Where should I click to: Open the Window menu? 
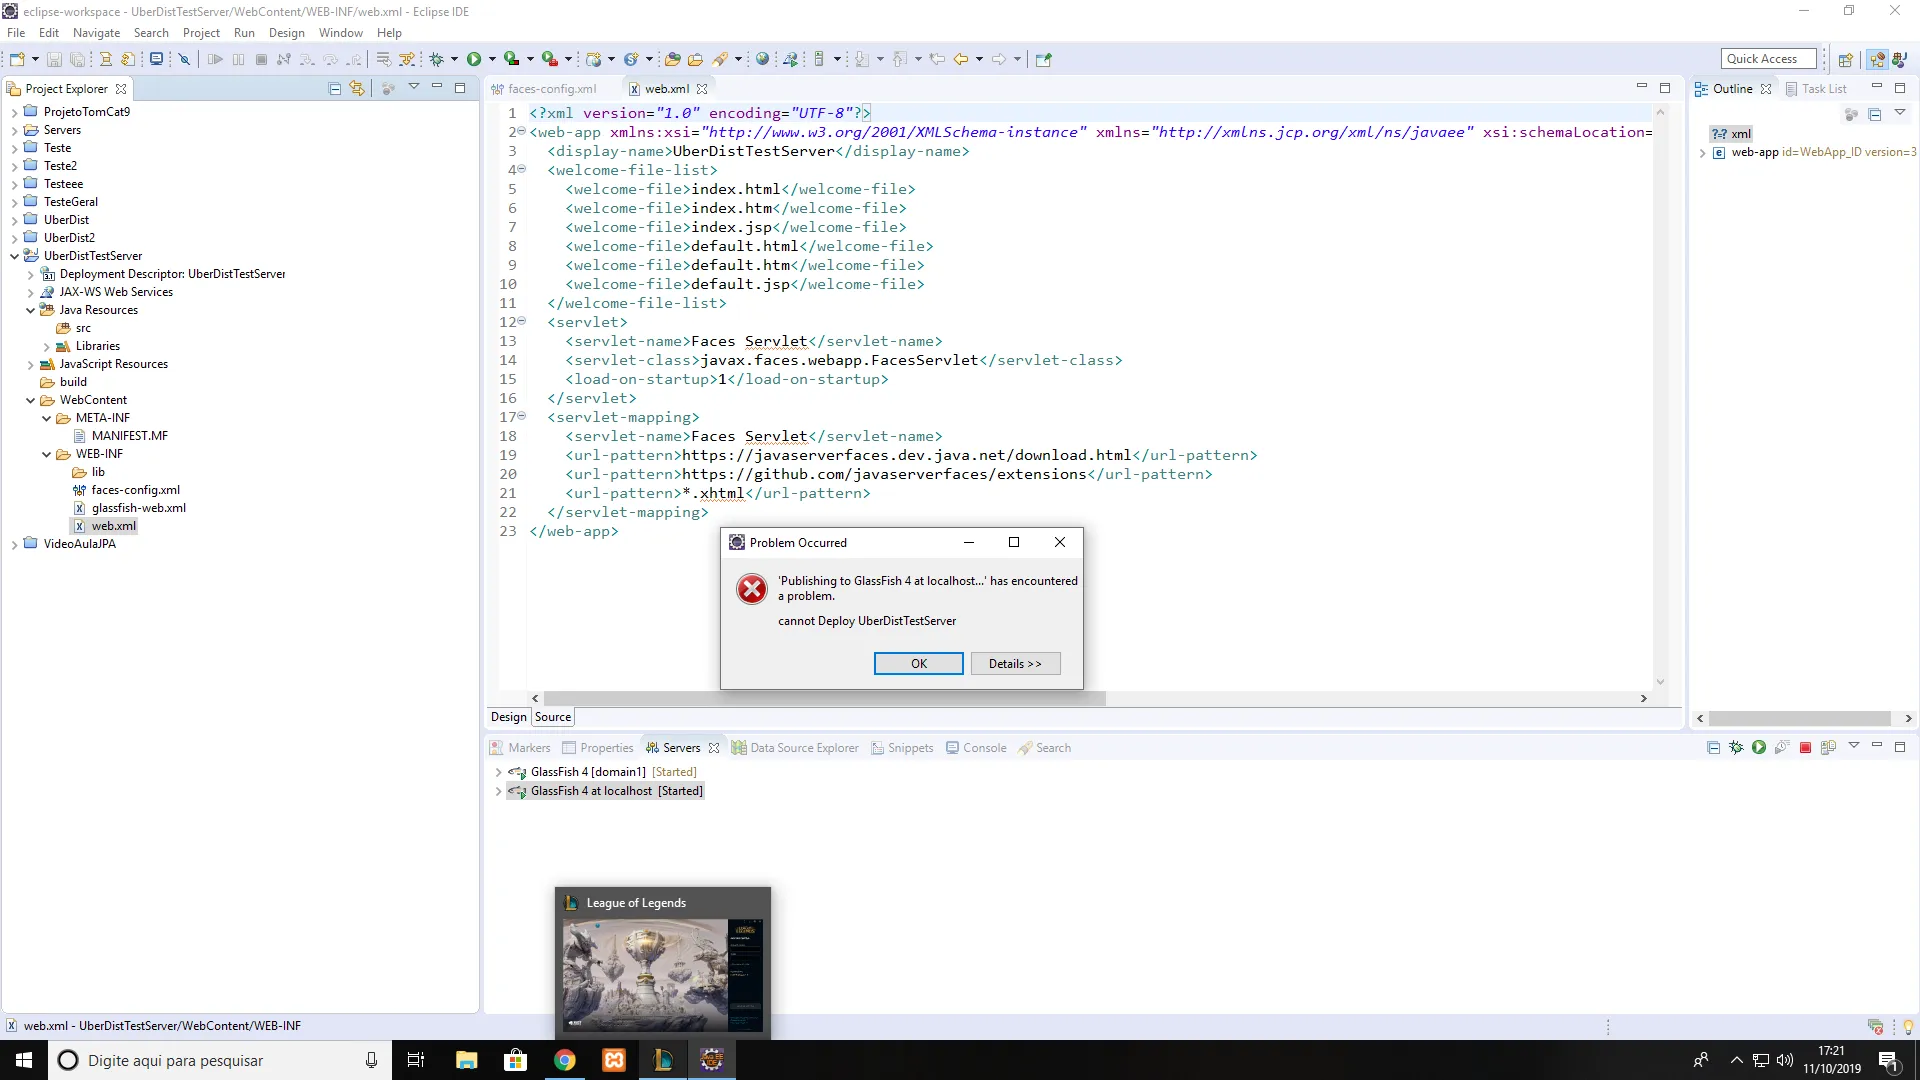click(340, 33)
